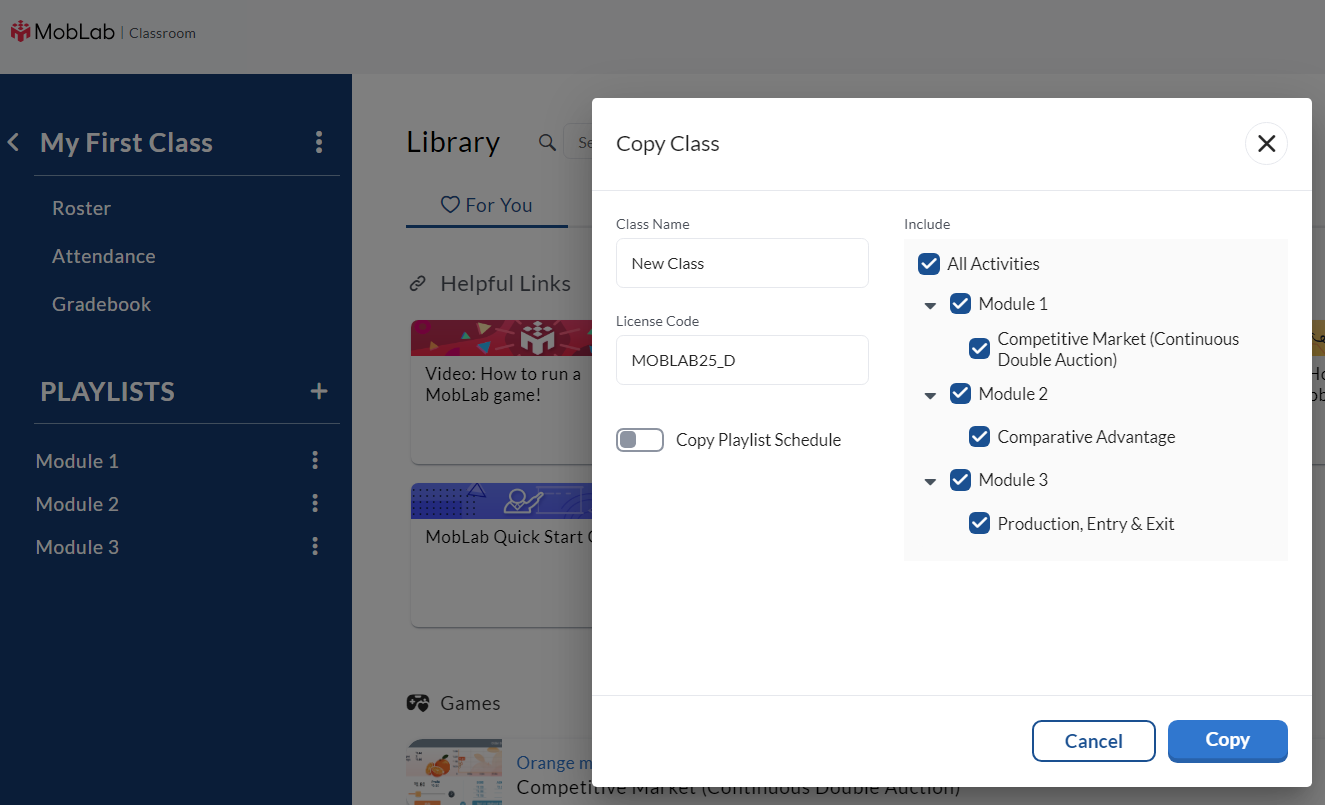Click the Cancel button
1325x805 pixels.
(1094, 741)
